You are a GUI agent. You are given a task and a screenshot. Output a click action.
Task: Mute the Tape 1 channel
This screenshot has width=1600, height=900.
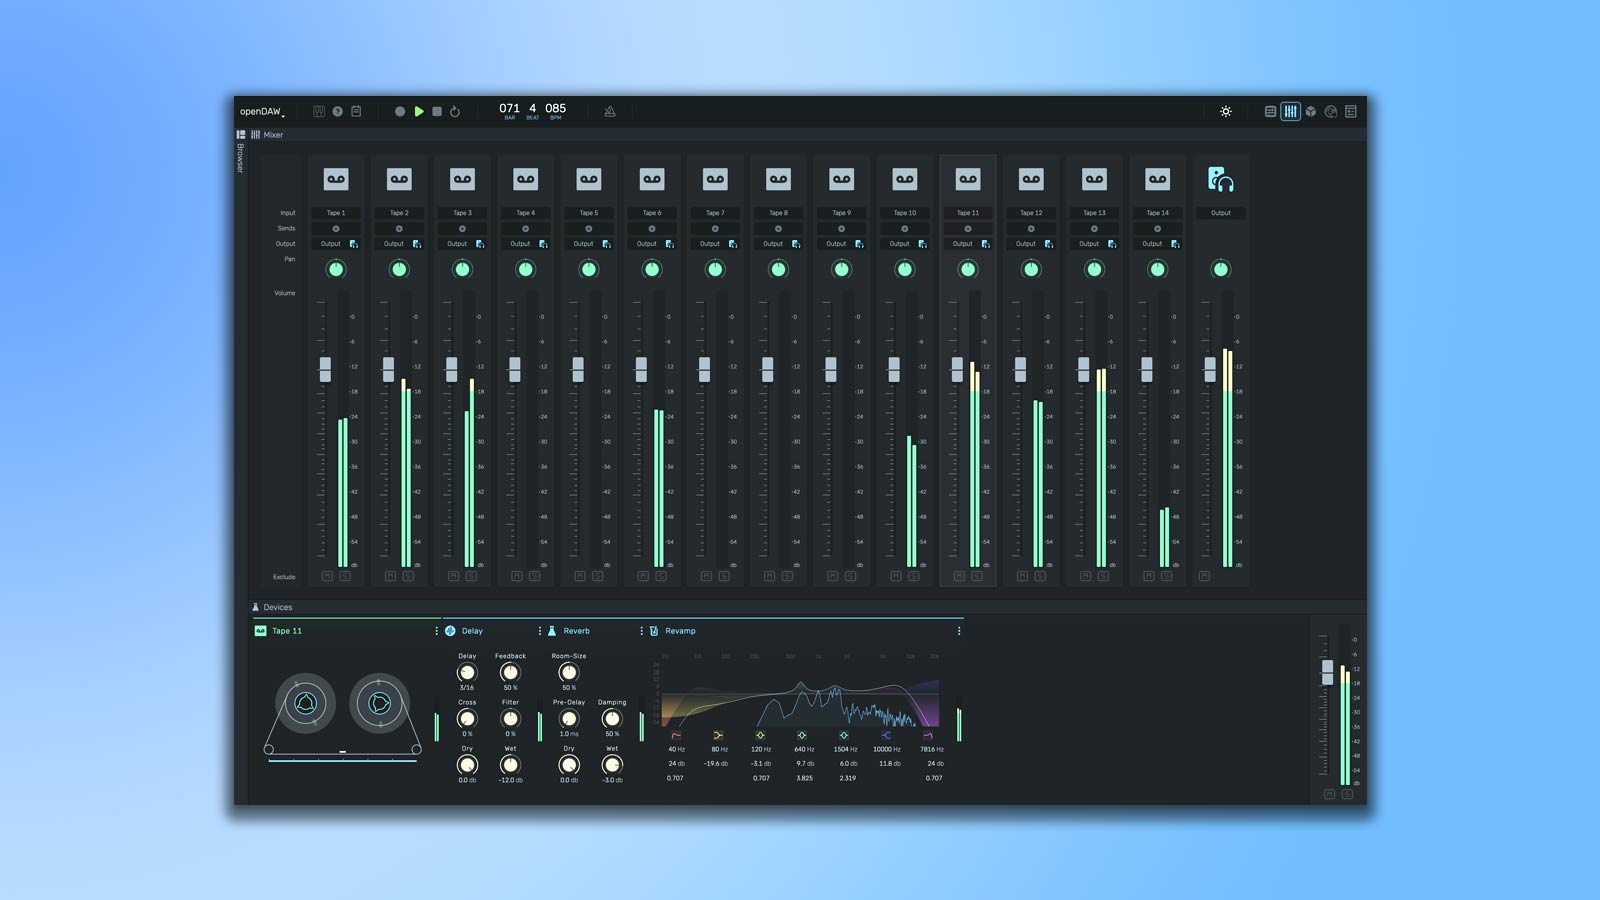point(327,576)
